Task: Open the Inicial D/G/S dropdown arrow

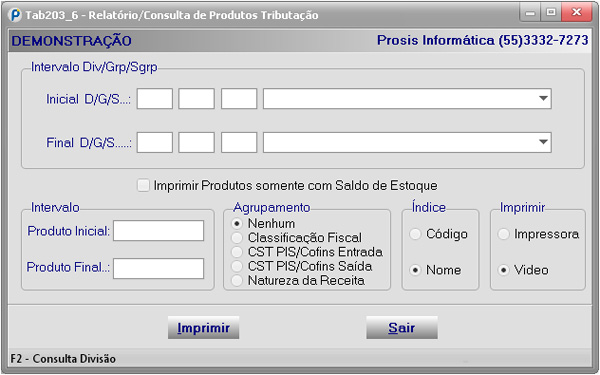Action: pyautogui.click(x=543, y=99)
